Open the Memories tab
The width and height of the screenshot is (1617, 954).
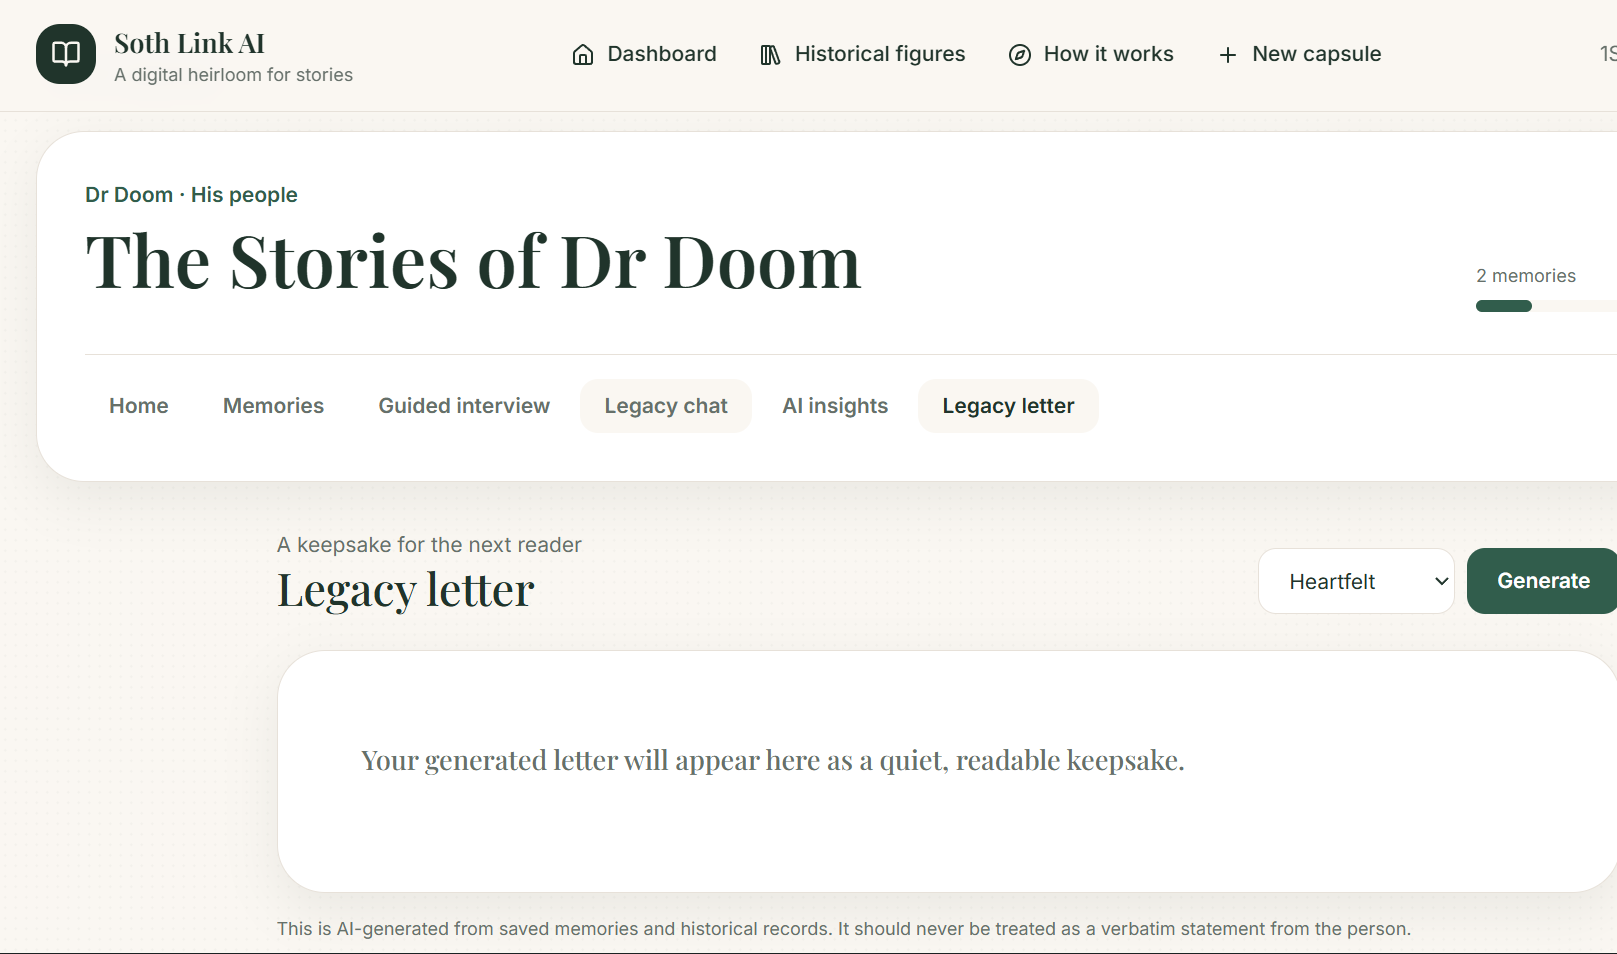point(273,406)
